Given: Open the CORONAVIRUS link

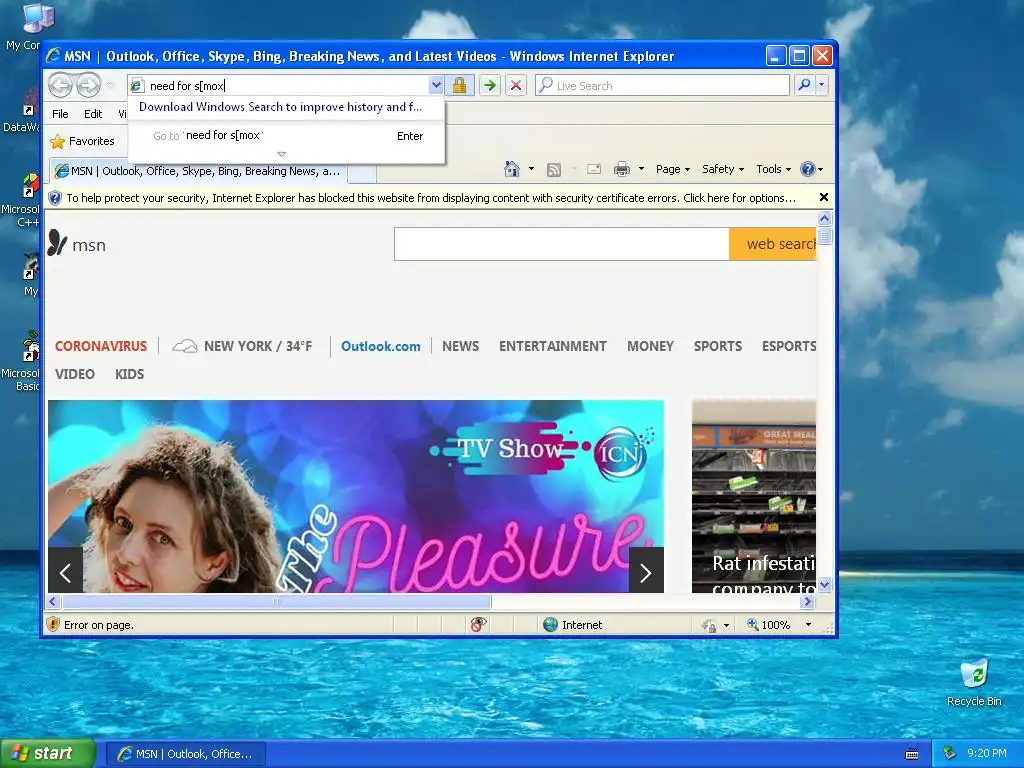Looking at the screenshot, I should coord(101,346).
